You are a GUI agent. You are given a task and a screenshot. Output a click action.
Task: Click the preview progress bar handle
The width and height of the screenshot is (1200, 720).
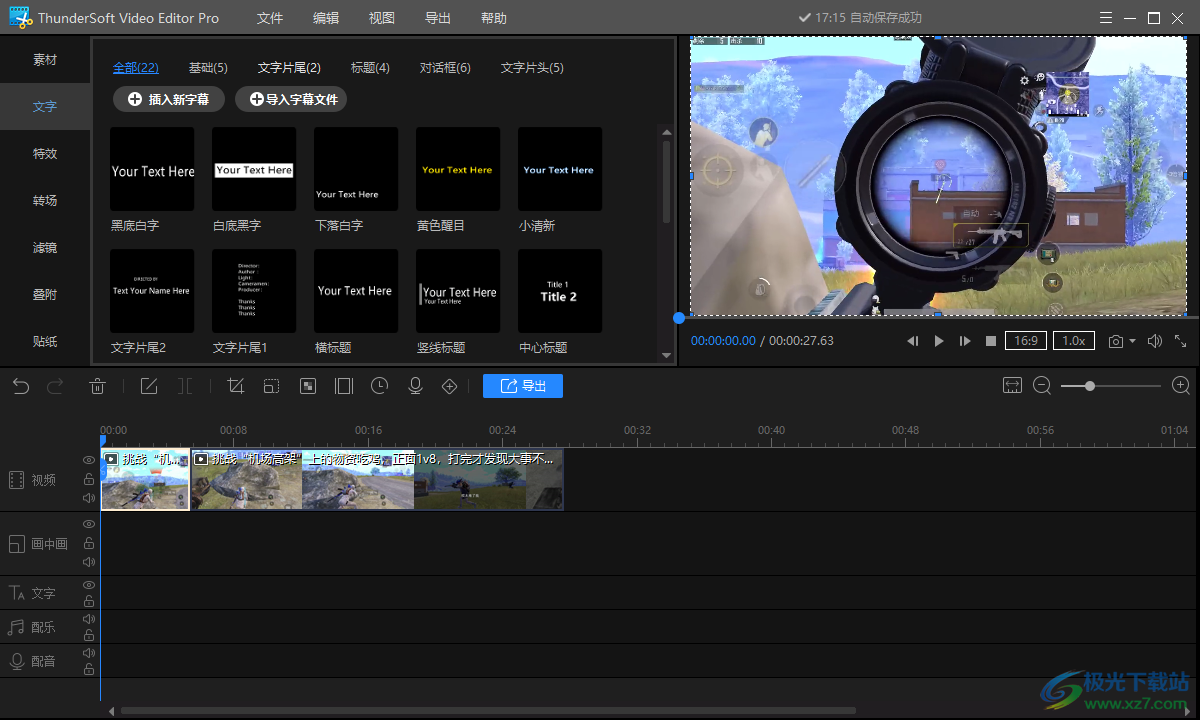(x=679, y=318)
